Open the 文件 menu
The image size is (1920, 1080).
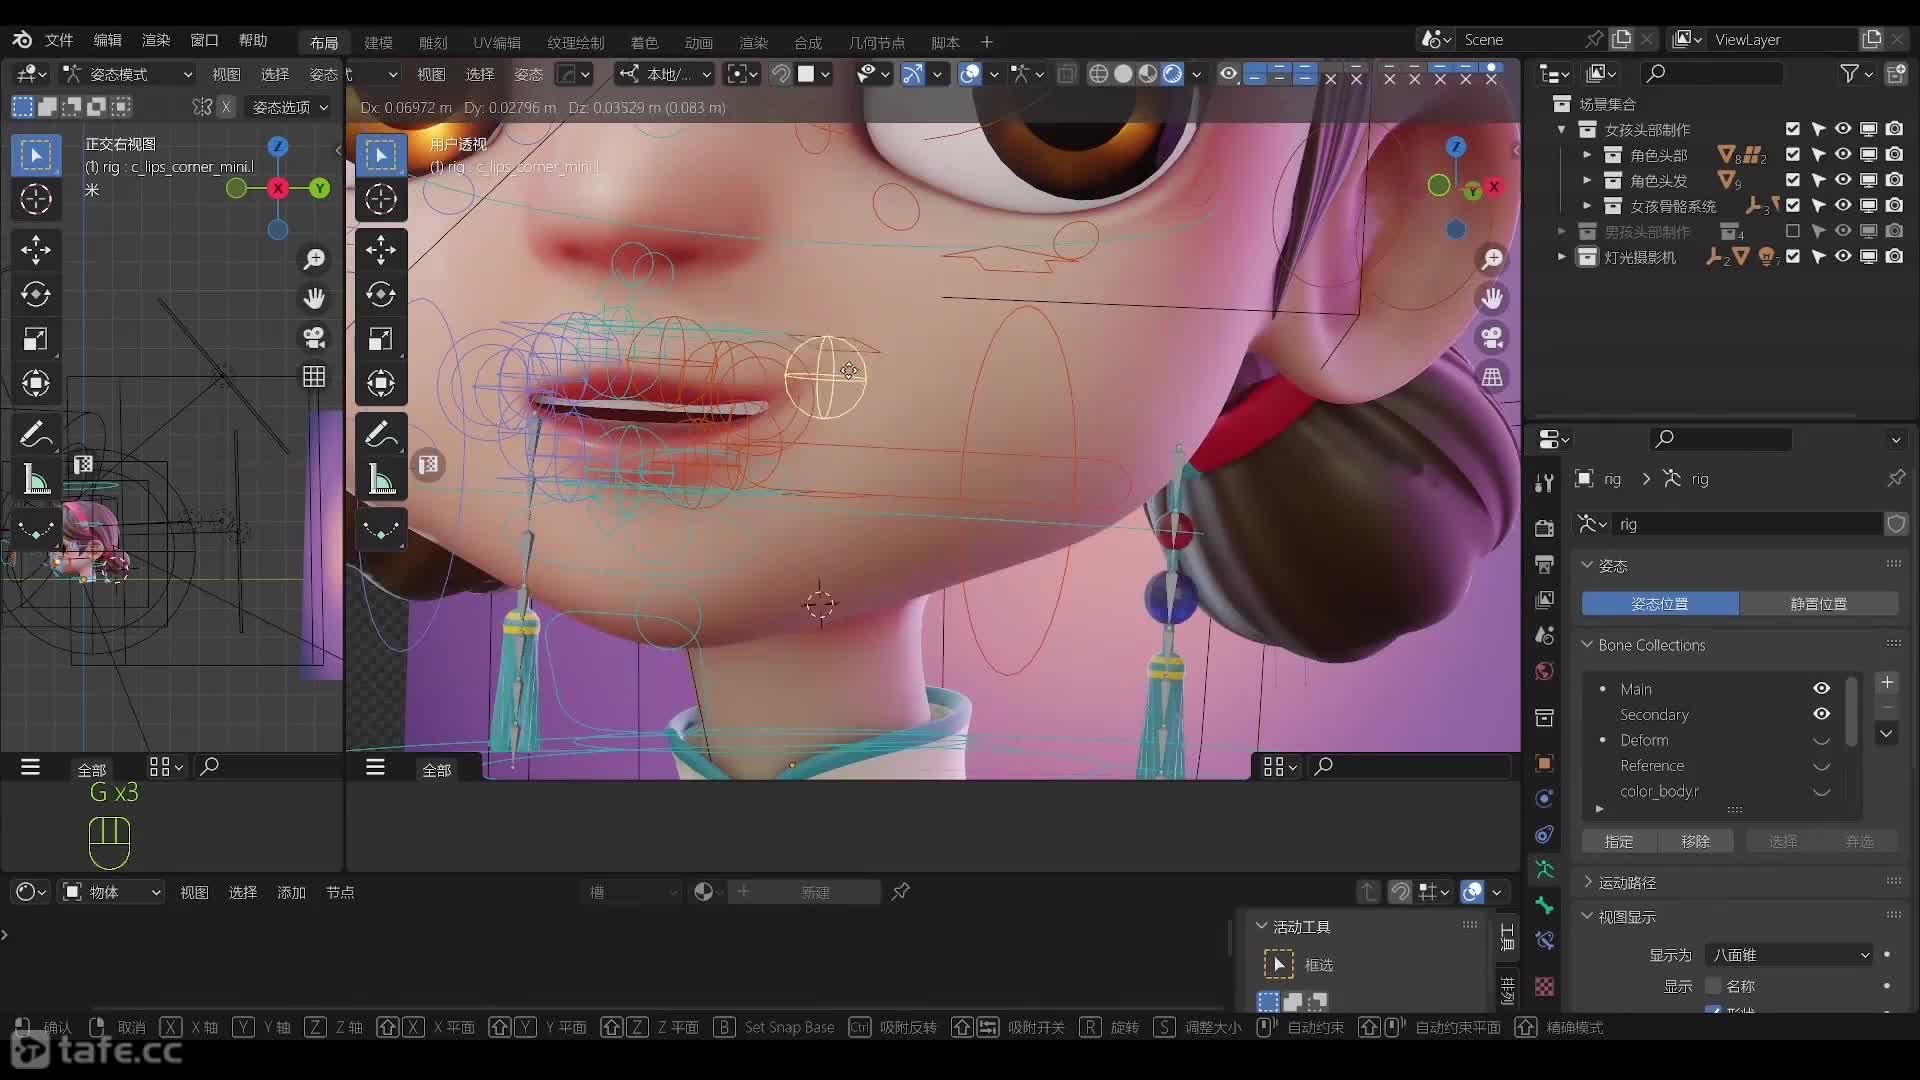[x=59, y=40]
